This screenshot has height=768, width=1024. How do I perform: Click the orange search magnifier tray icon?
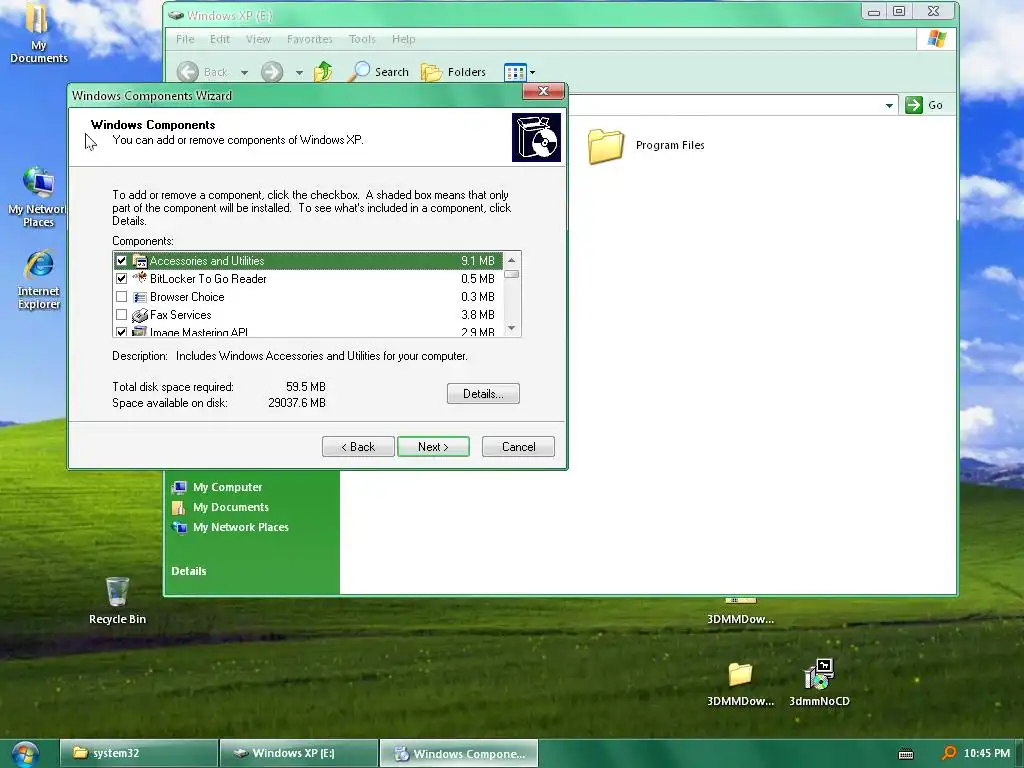(949, 753)
